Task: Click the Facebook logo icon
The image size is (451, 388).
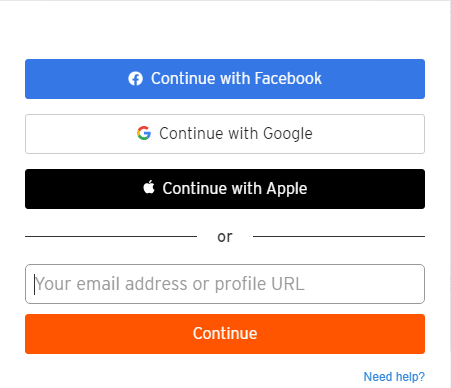Action: (x=135, y=79)
